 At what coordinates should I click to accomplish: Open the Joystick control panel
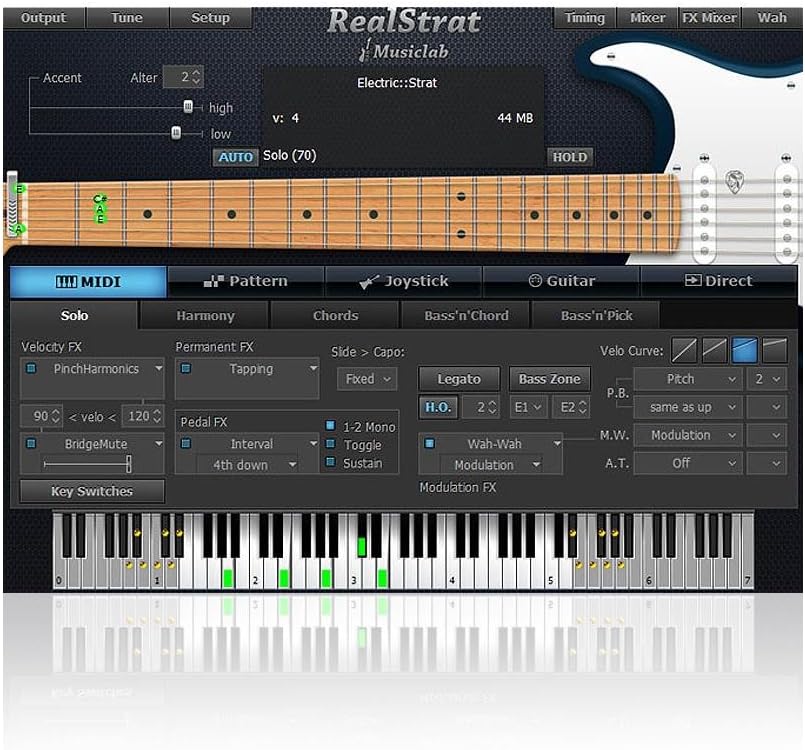[x=404, y=281]
